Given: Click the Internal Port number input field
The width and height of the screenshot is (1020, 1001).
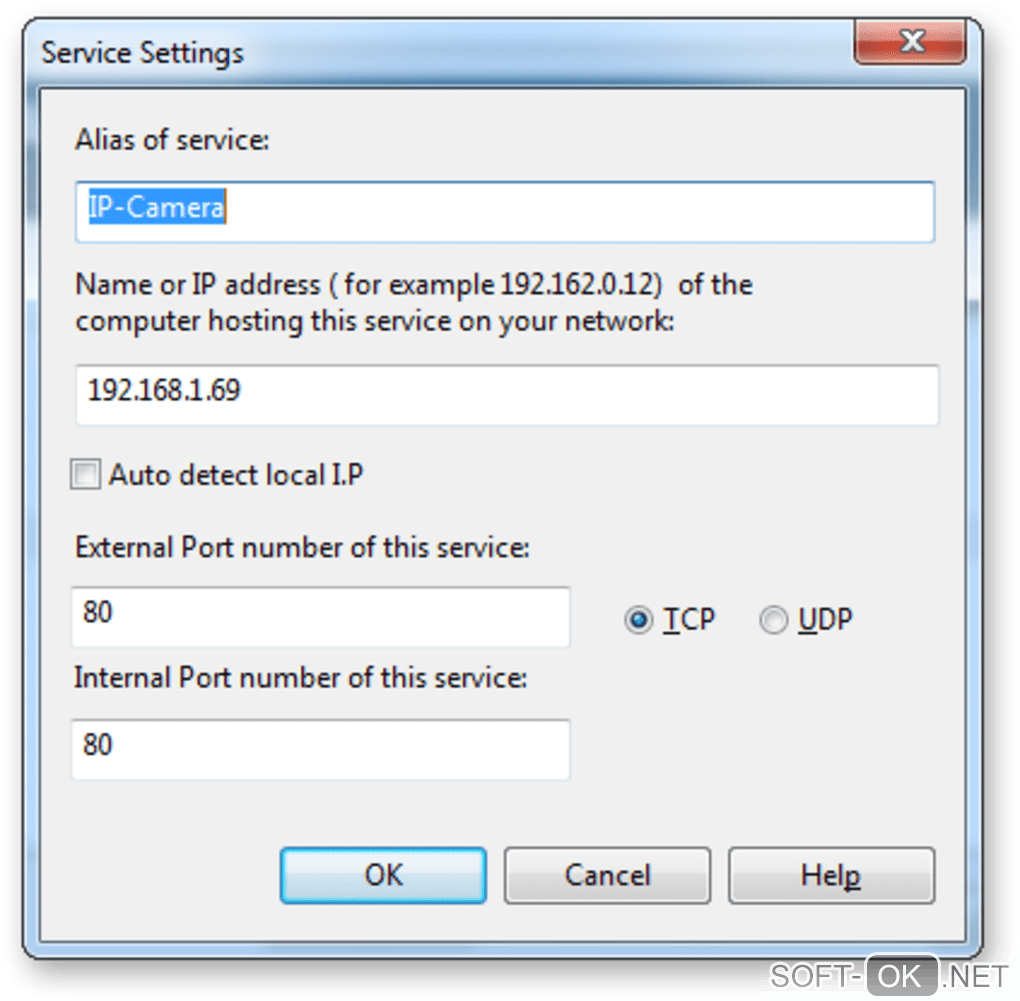Looking at the screenshot, I should pos(320,749).
